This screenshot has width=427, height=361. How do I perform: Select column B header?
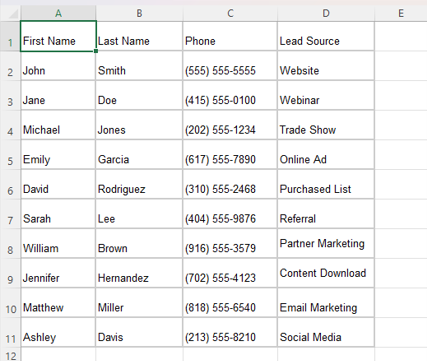139,13
